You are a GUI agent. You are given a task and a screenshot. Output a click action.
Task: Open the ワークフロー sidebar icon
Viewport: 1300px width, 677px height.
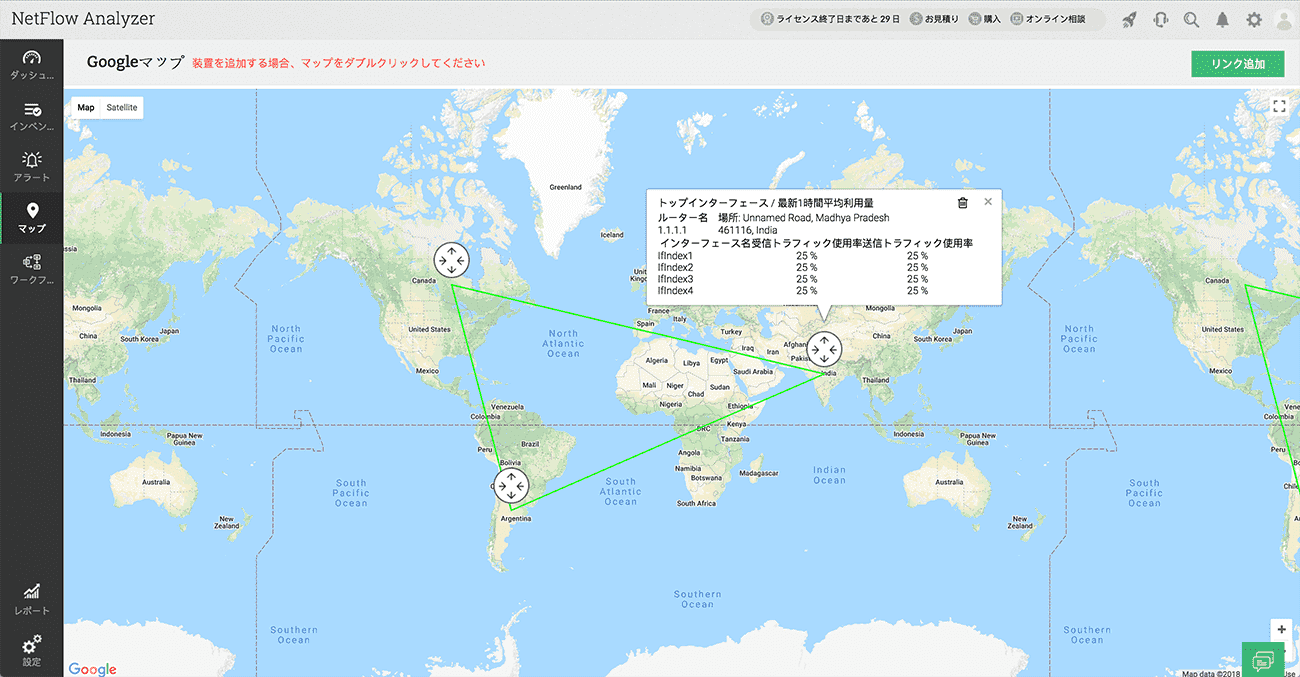tap(31, 267)
